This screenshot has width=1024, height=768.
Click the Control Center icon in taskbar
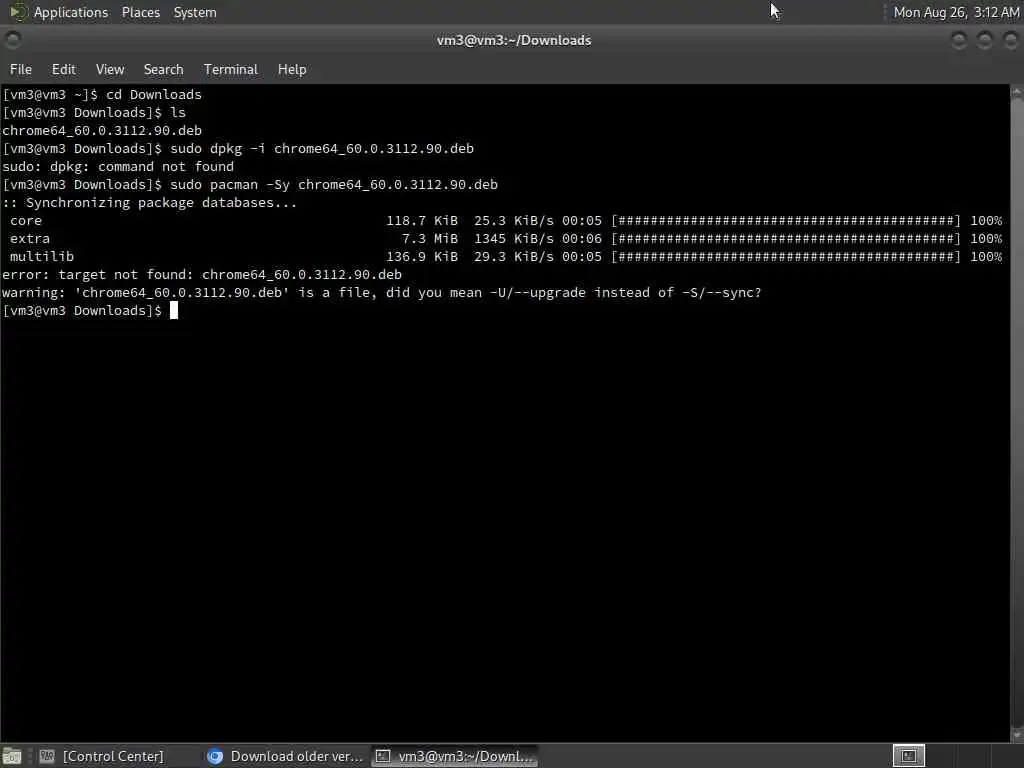click(x=47, y=756)
